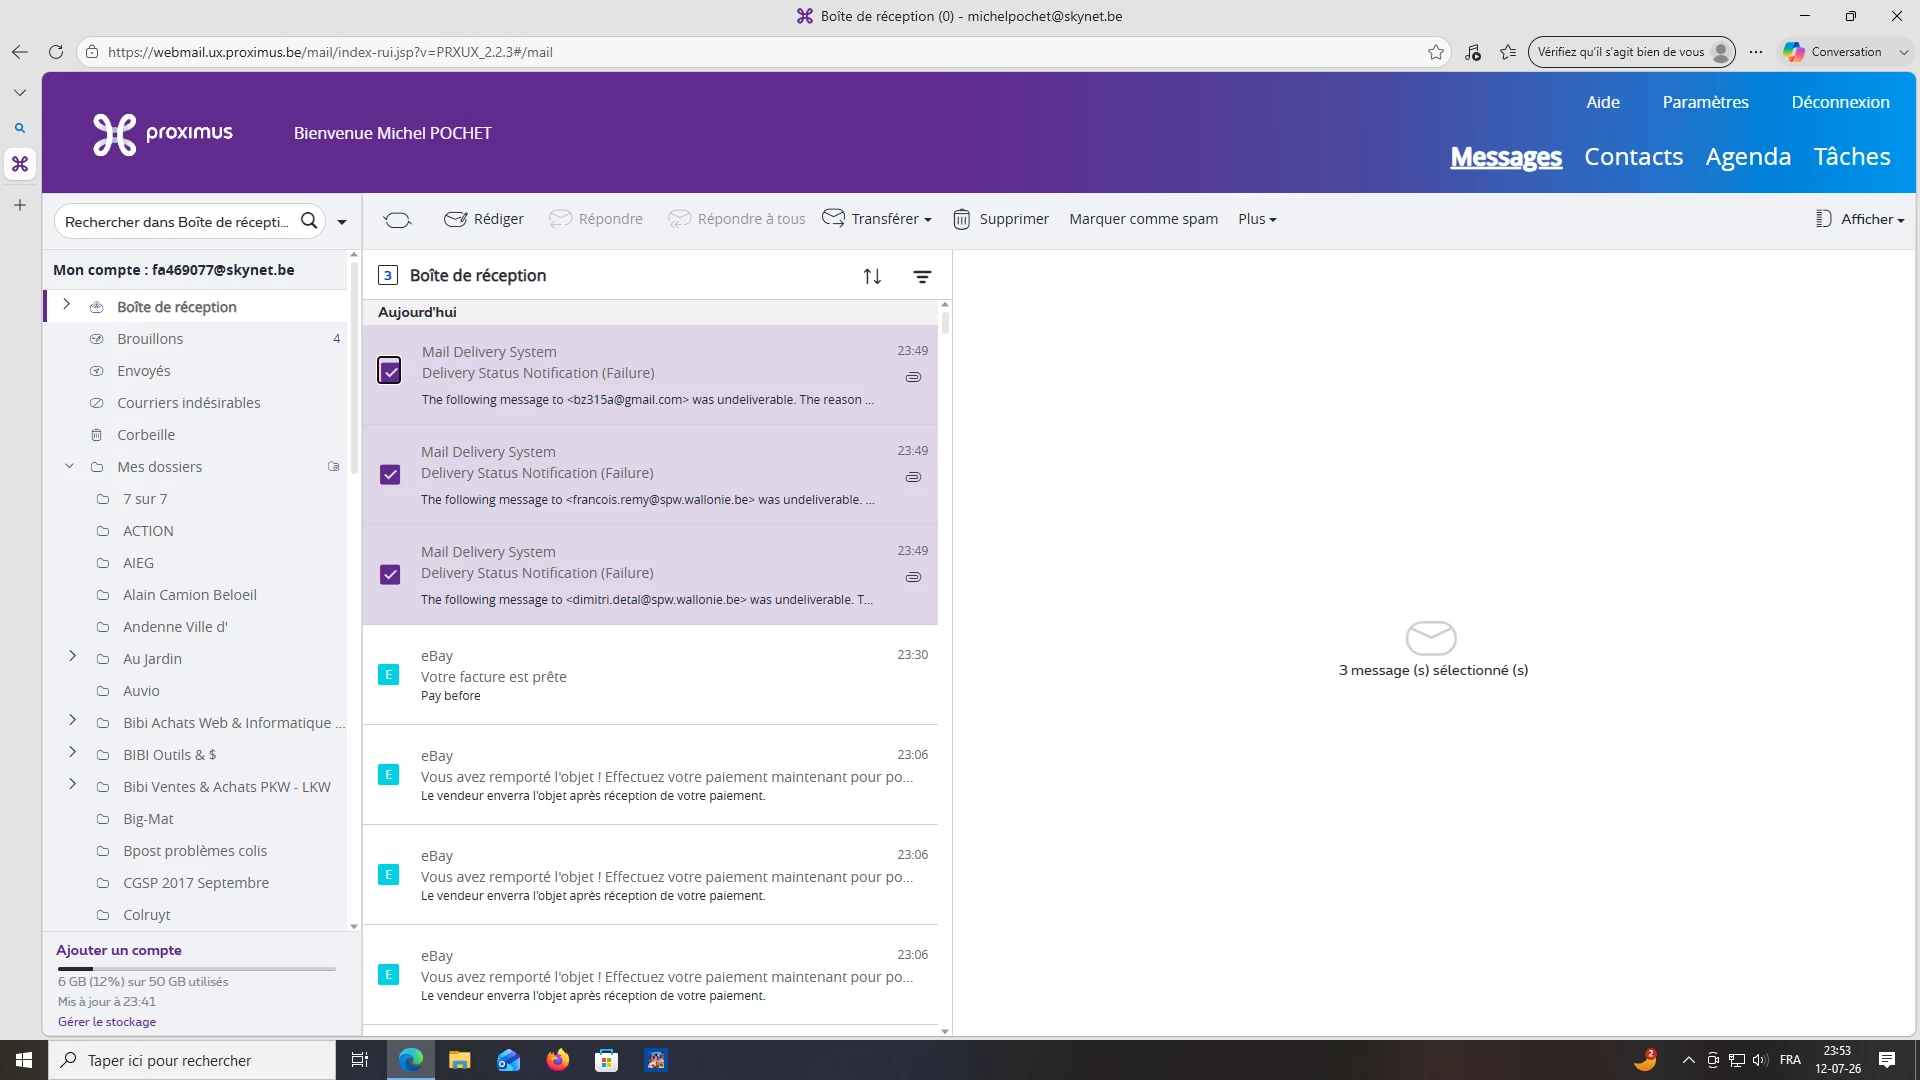Click the sort messages arrows icon

point(872,276)
